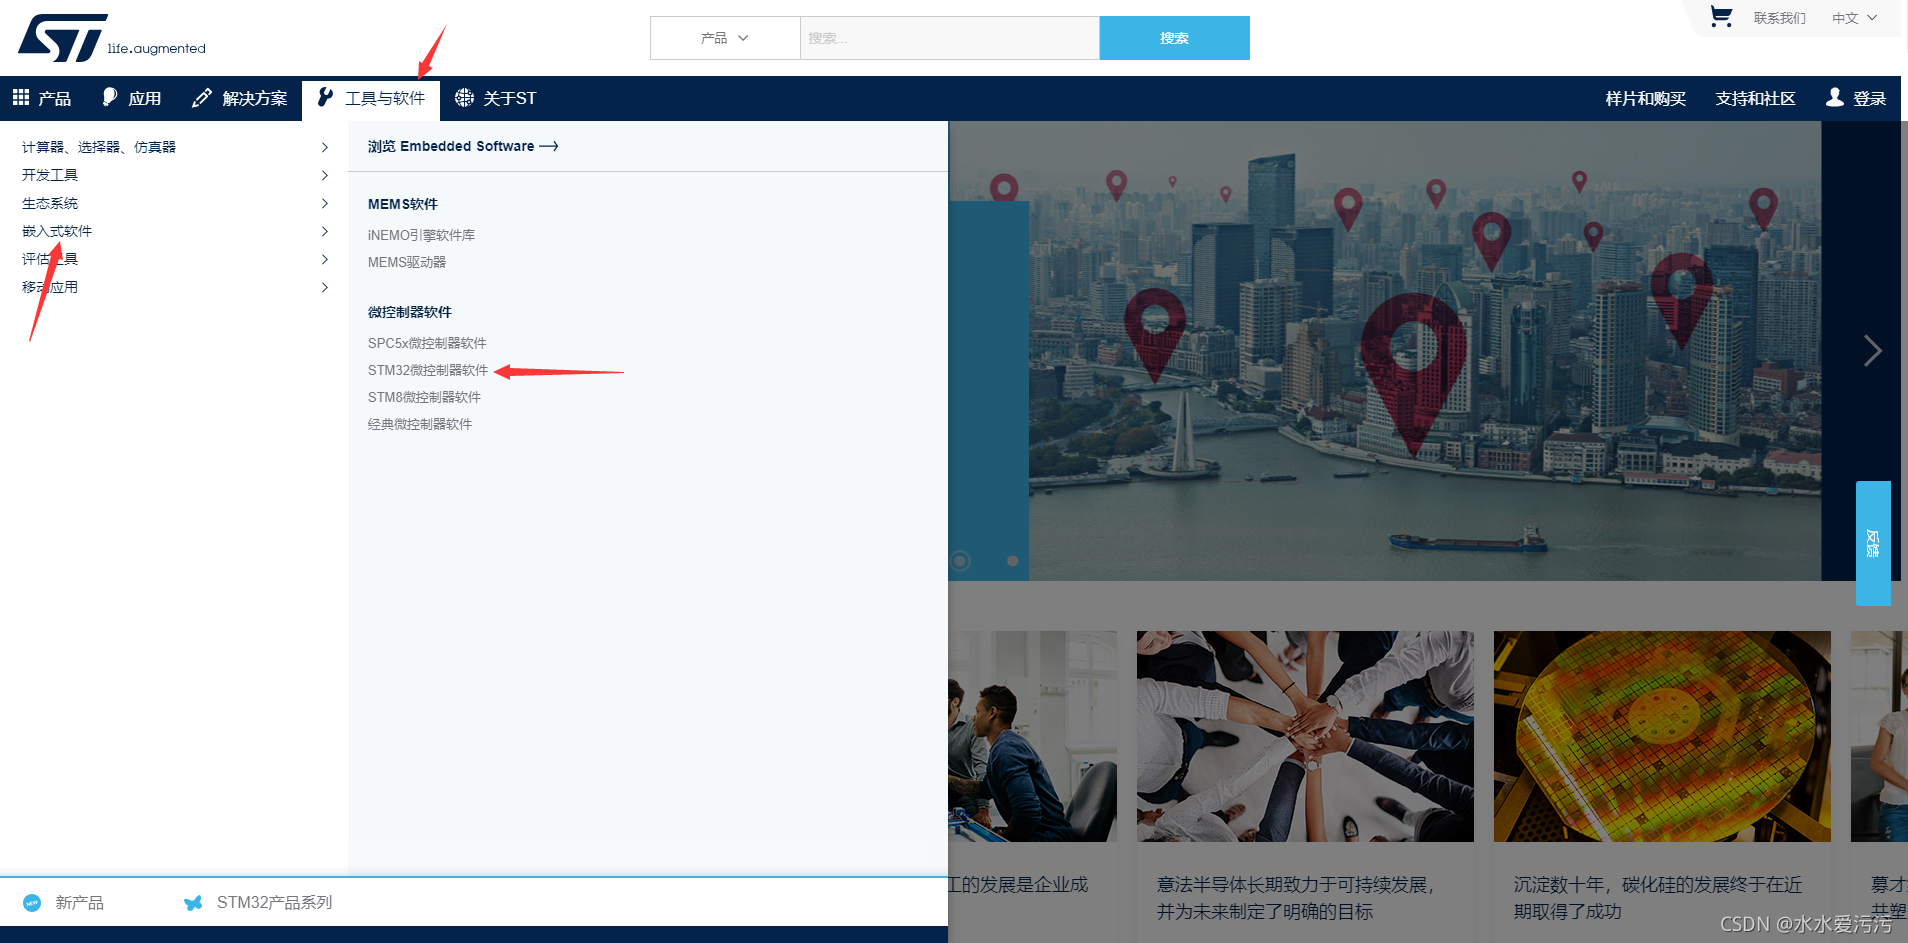The width and height of the screenshot is (1908, 943).
Task: Open the silicon wafer thumbnail
Action: click(1662, 736)
